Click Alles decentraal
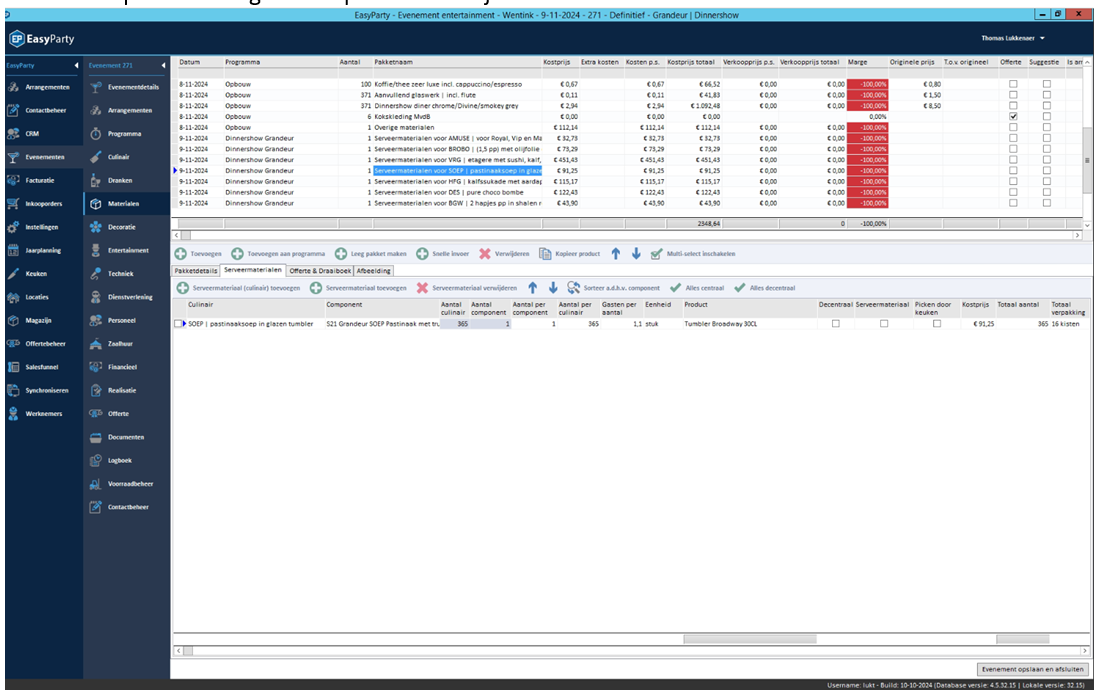 pos(765,288)
